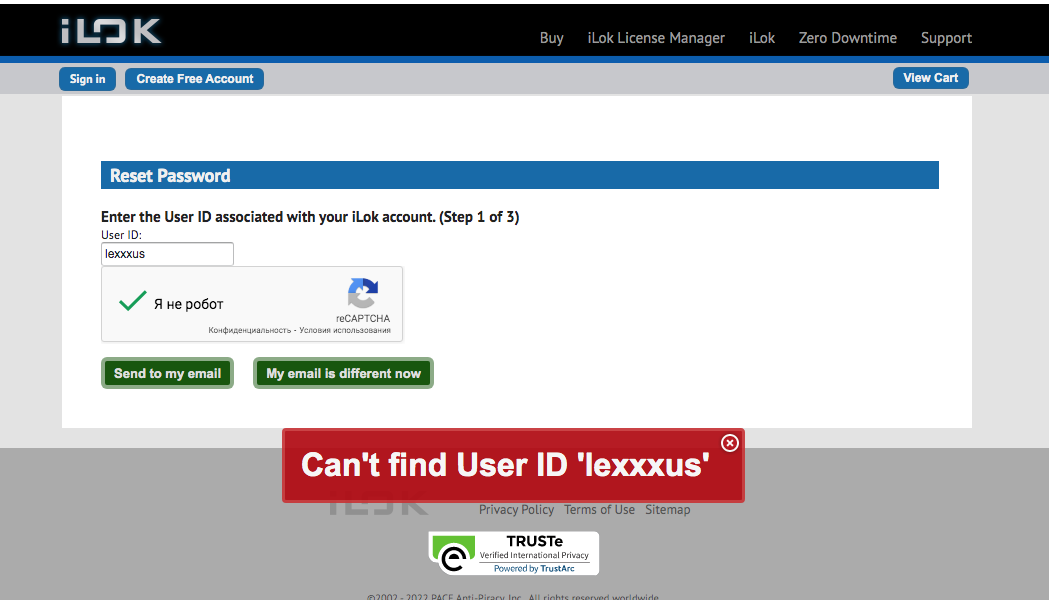This screenshot has width=1049, height=600.
Task: Open View Cart
Action: [931, 78]
